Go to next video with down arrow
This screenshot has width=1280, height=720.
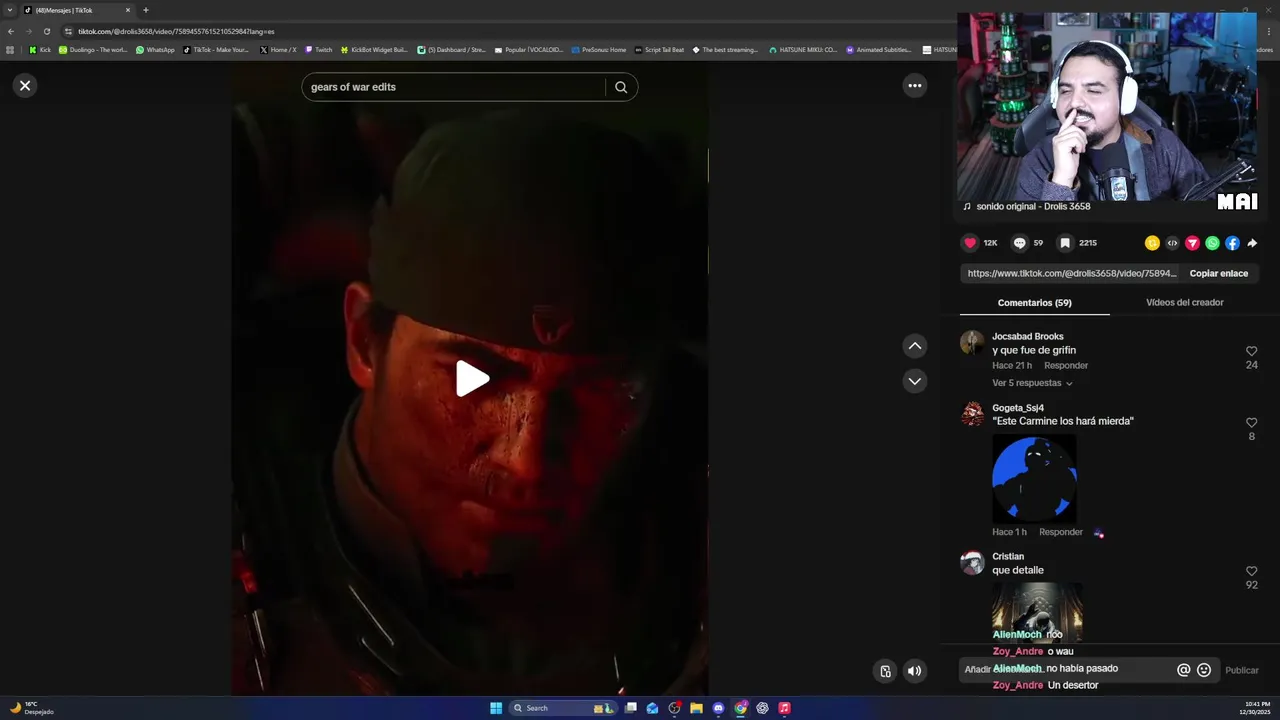(x=914, y=381)
